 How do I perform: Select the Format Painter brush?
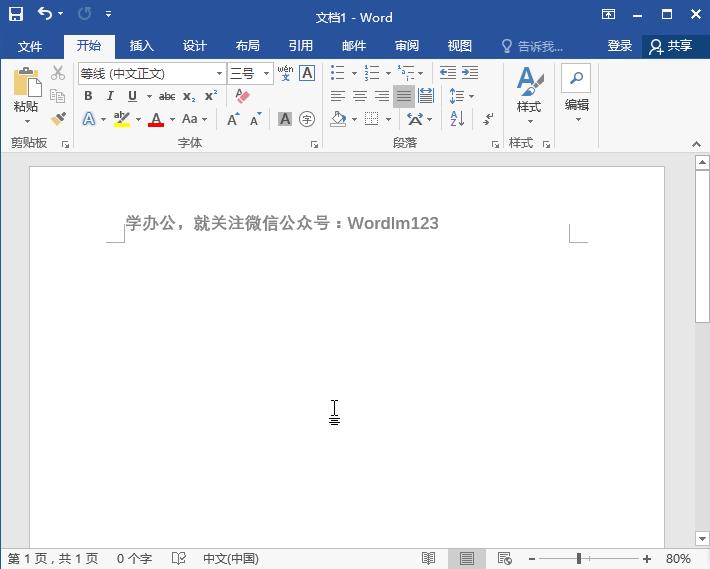click(58, 119)
